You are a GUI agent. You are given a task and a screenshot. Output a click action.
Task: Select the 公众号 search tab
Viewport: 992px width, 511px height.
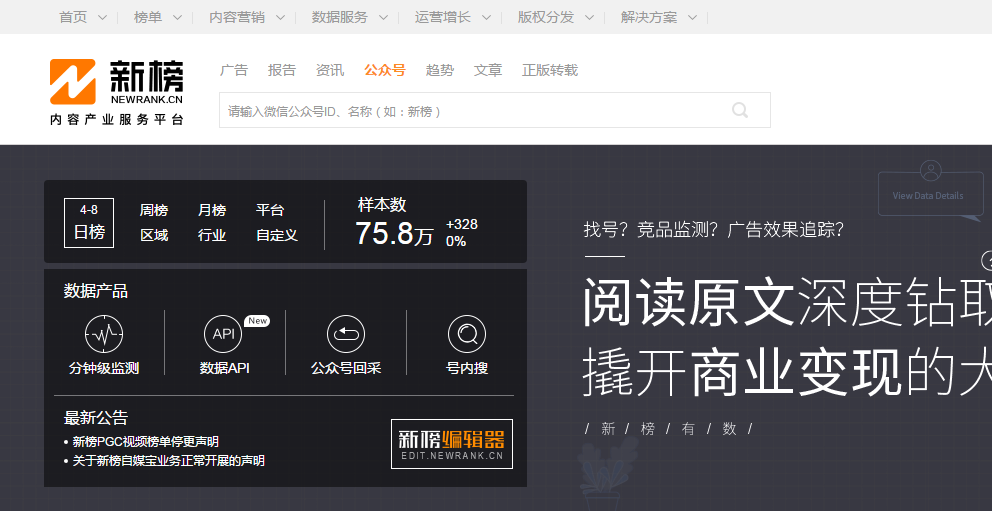click(385, 70)
